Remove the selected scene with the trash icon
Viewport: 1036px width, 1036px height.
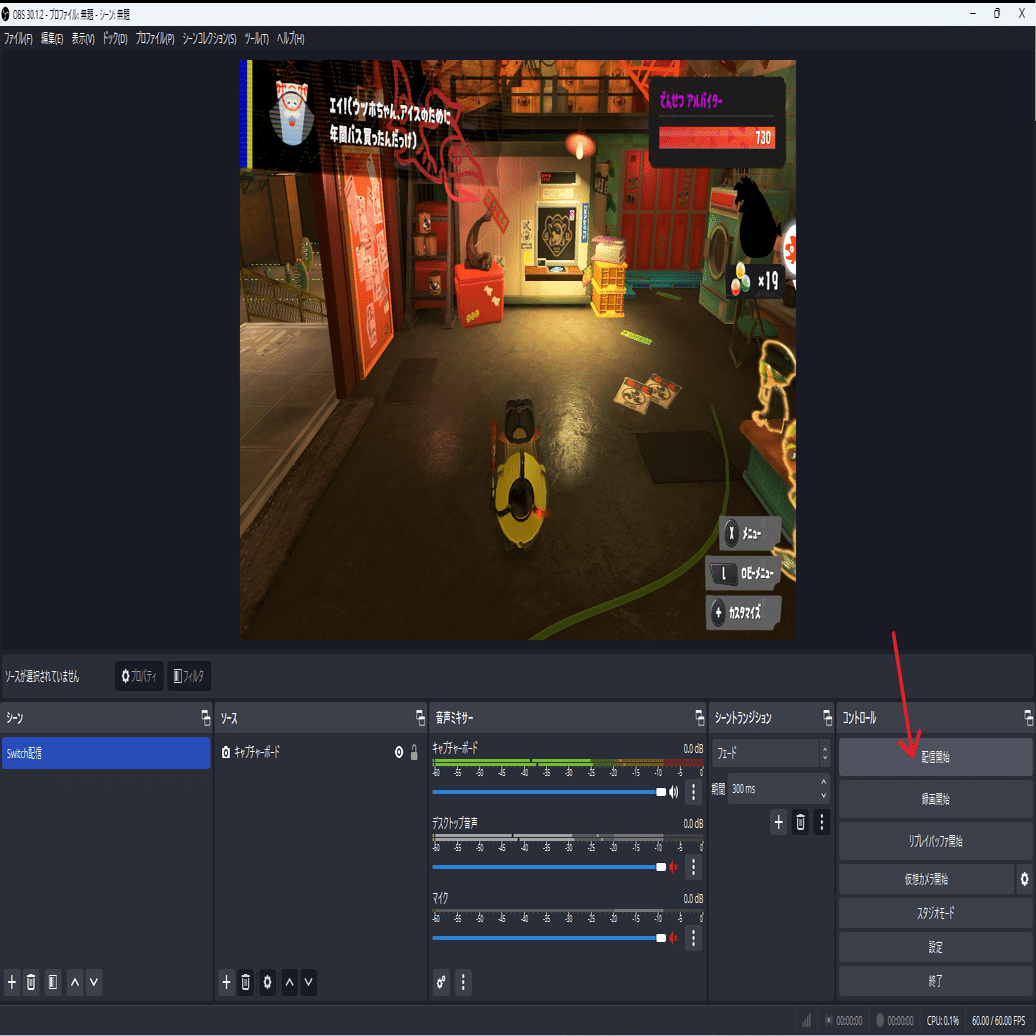[x=31, y=982]
